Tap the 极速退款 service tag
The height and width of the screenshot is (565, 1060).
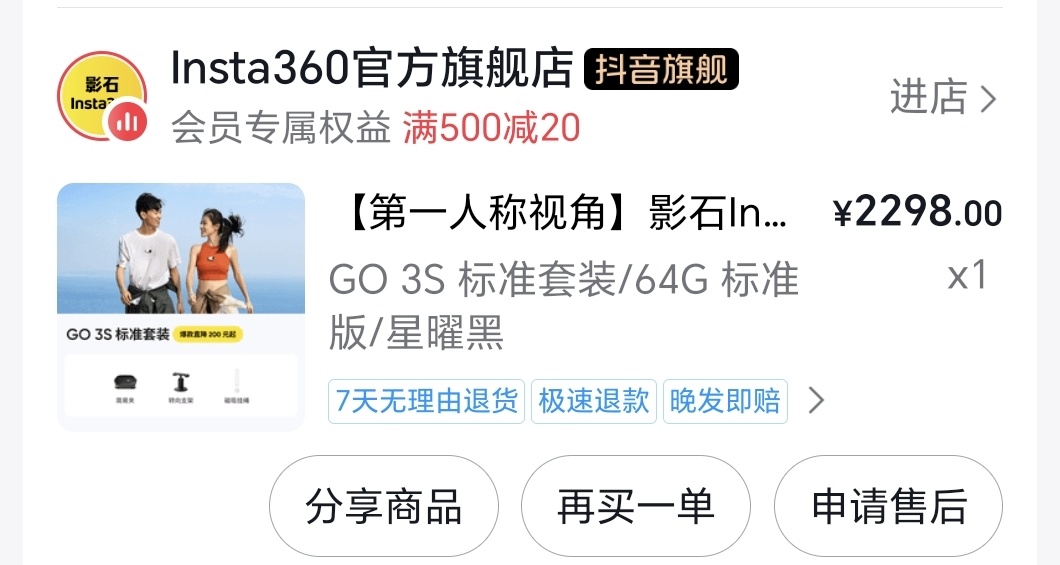tap(594, 401)
